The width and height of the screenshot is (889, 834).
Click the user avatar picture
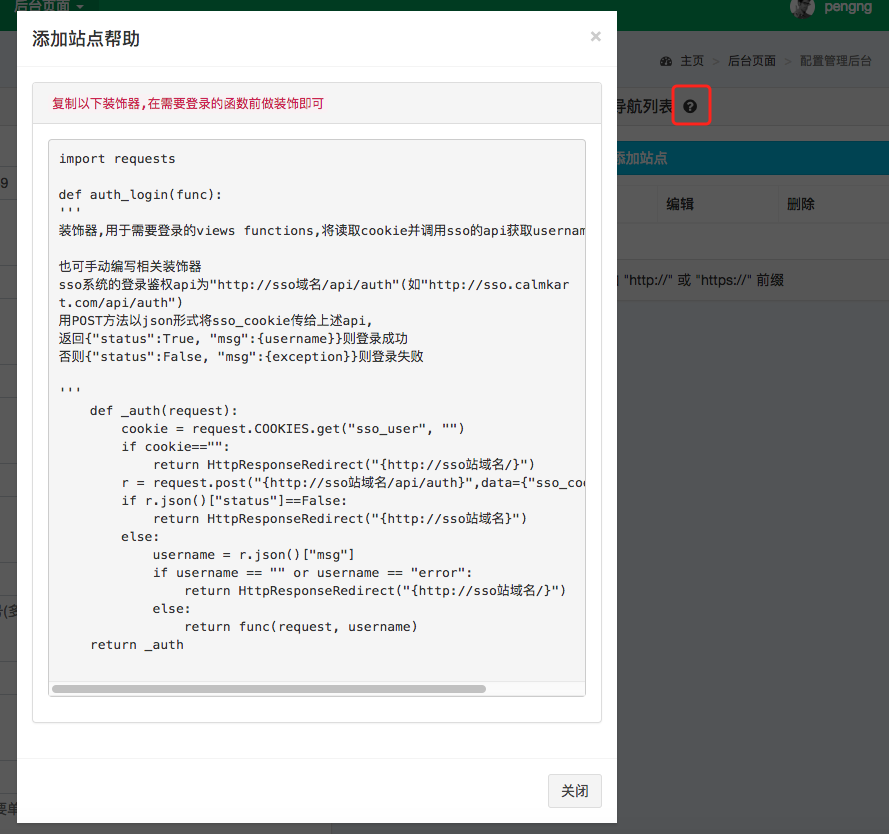801,7
